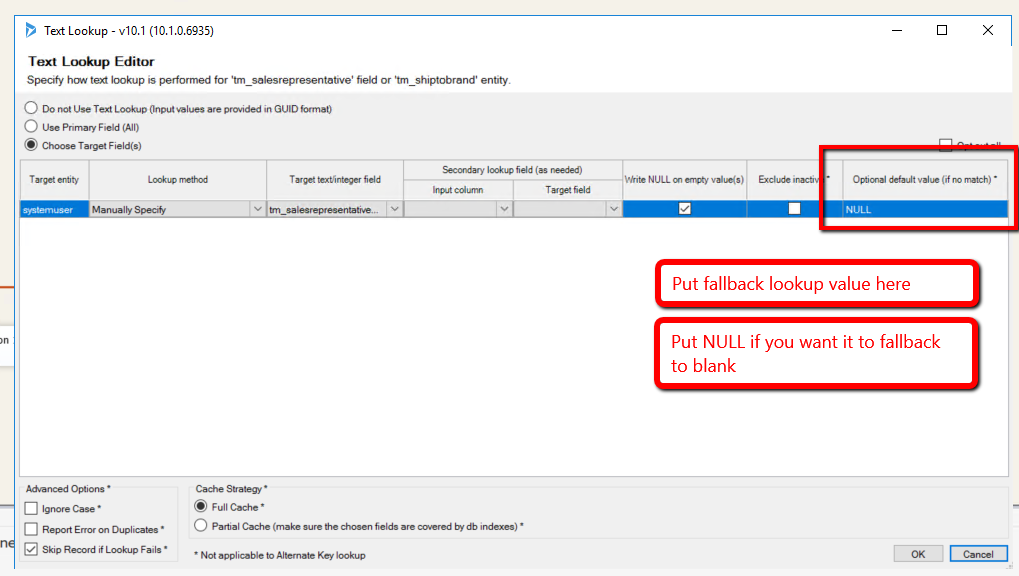1019x576 pixels.
Task: Expand tm_salesrepresentative target field dropdown
Action: click(394, 209)
